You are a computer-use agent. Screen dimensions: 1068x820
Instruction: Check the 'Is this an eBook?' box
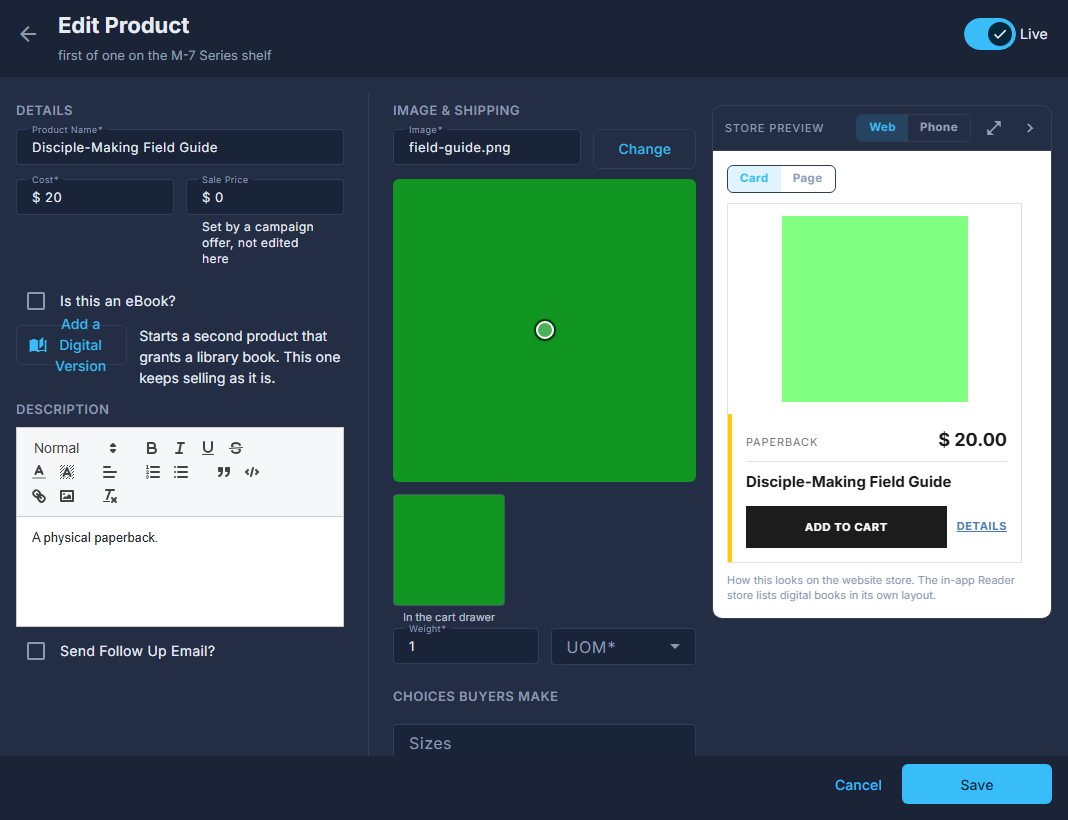coord(36,301)
